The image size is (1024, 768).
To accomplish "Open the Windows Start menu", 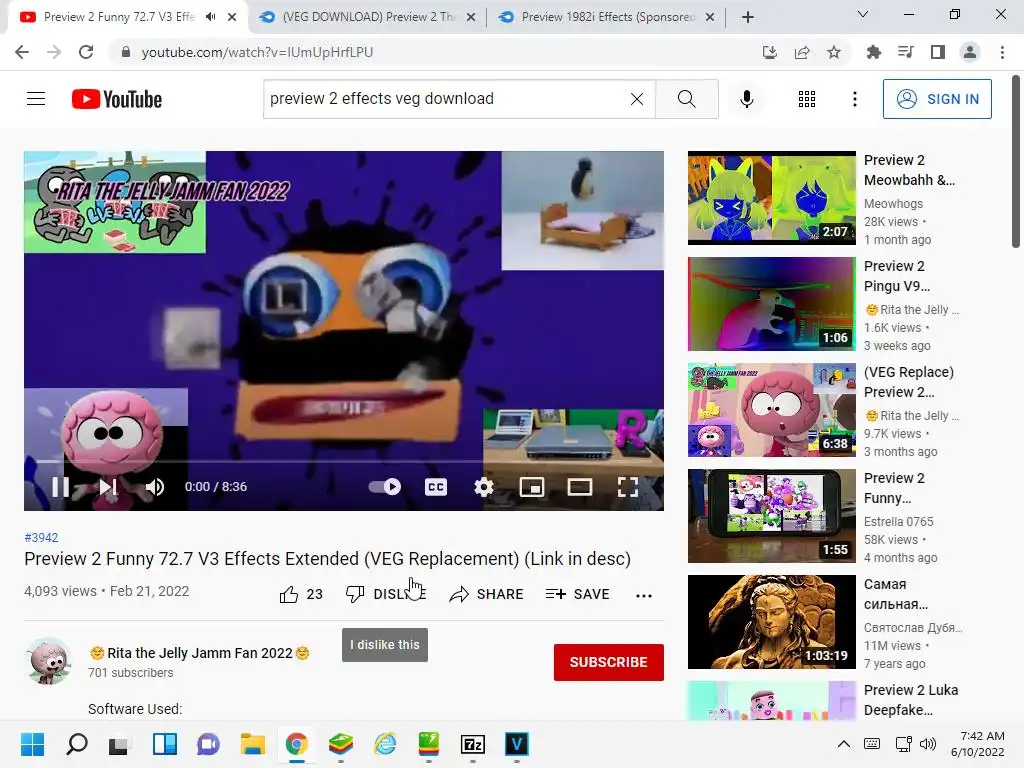I will 32,744.
